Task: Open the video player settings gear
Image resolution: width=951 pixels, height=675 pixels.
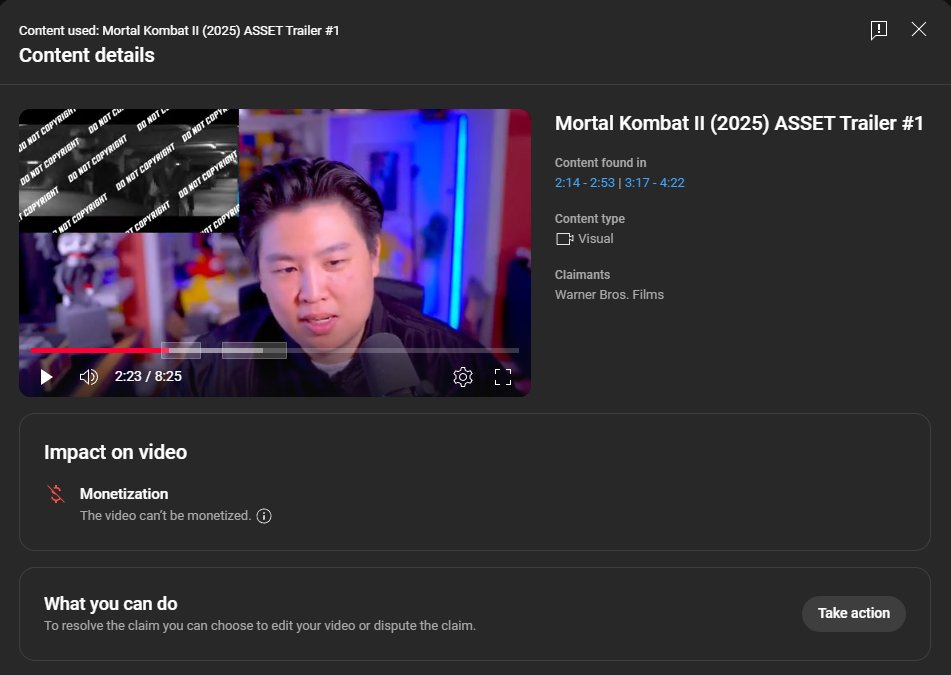Action: 463,377
